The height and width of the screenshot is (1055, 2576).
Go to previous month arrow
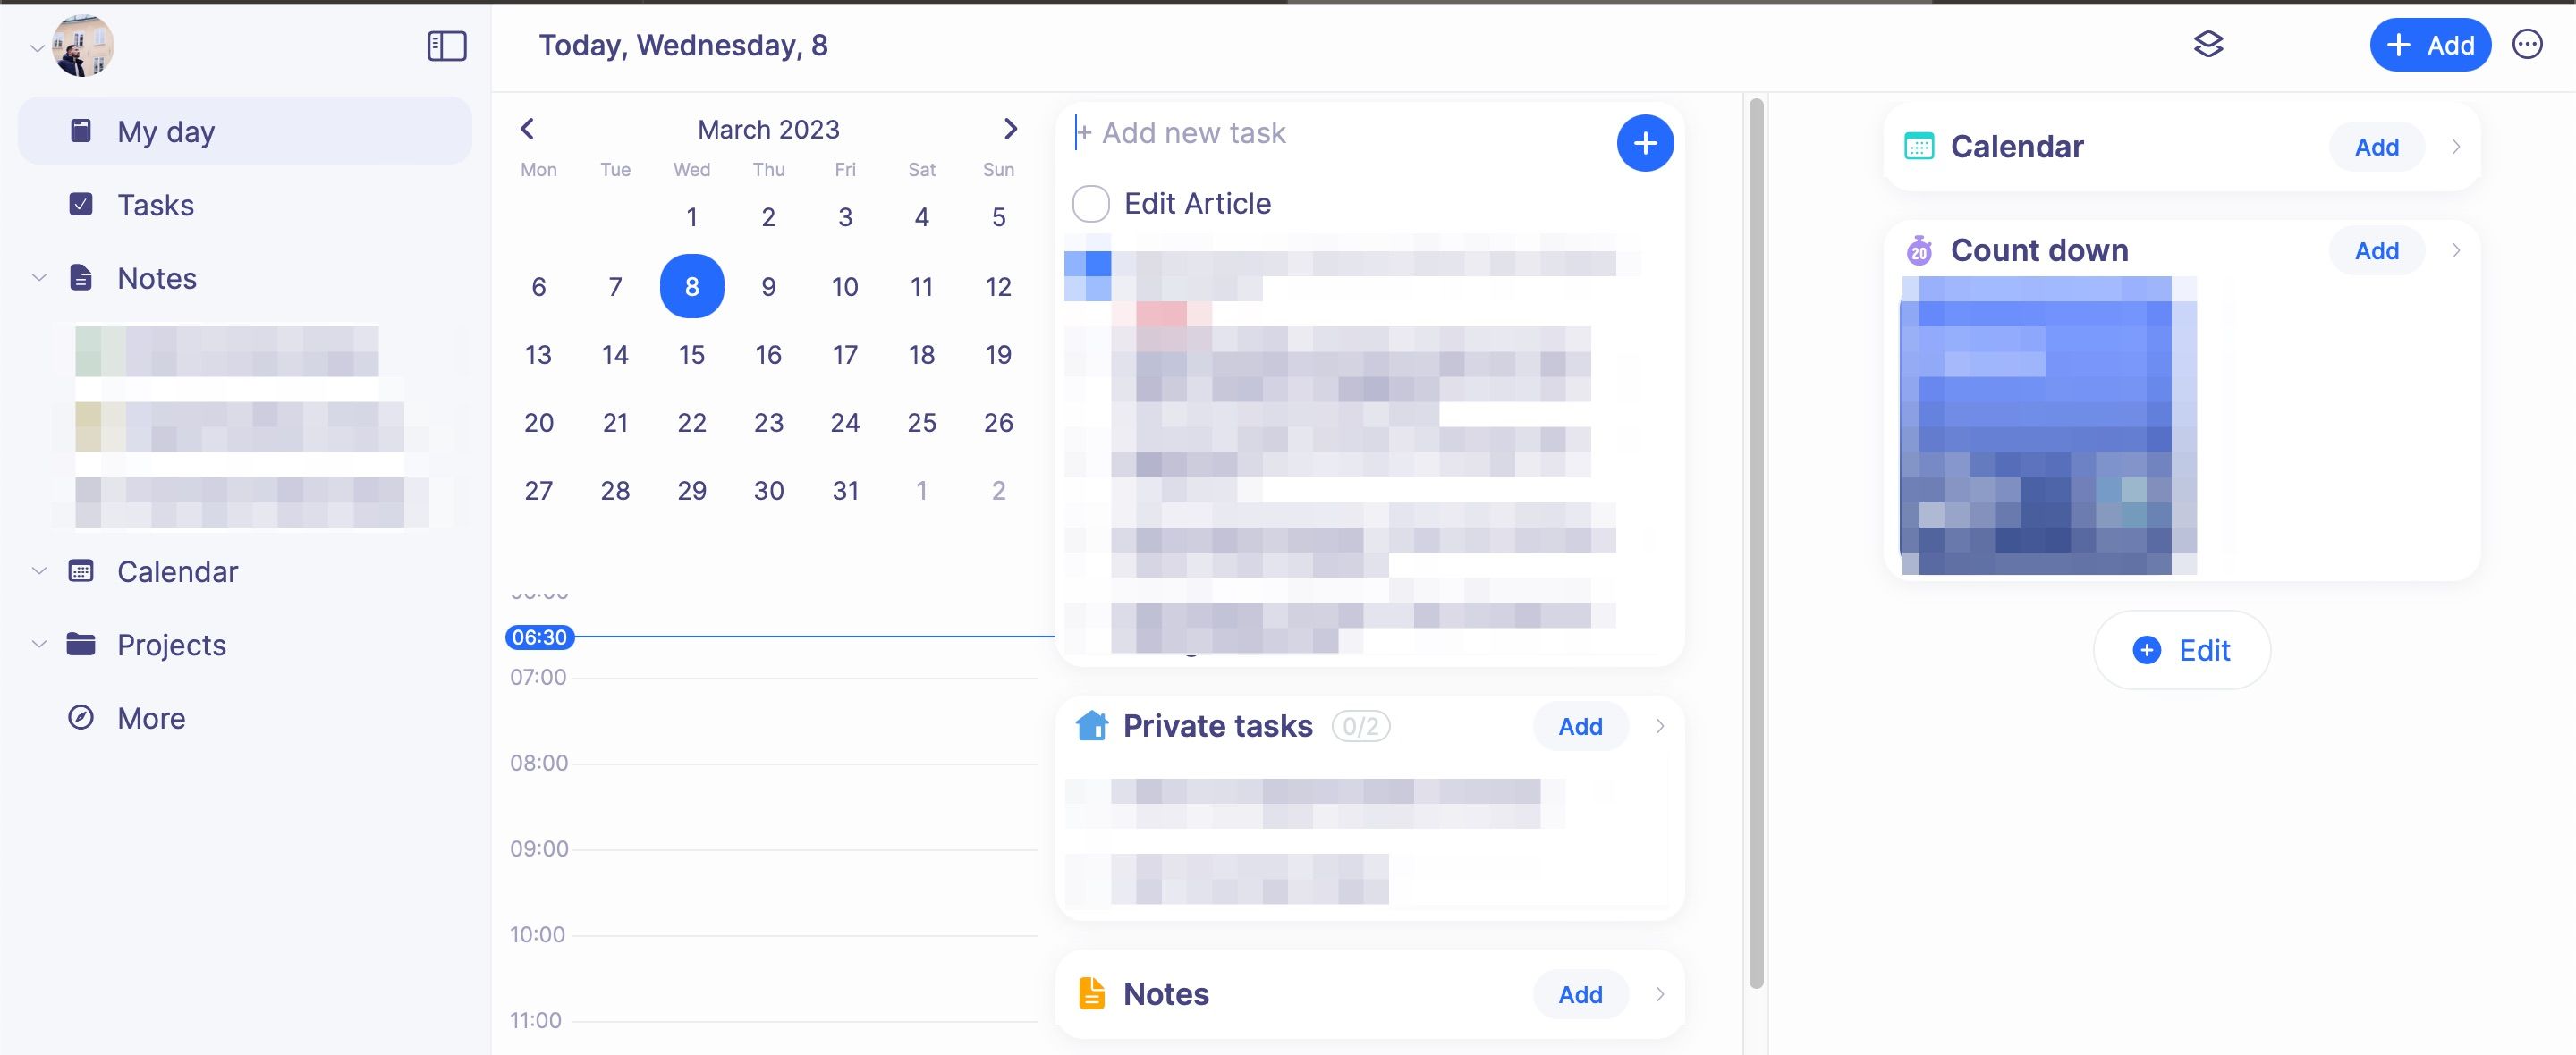[x=528, y=129]
